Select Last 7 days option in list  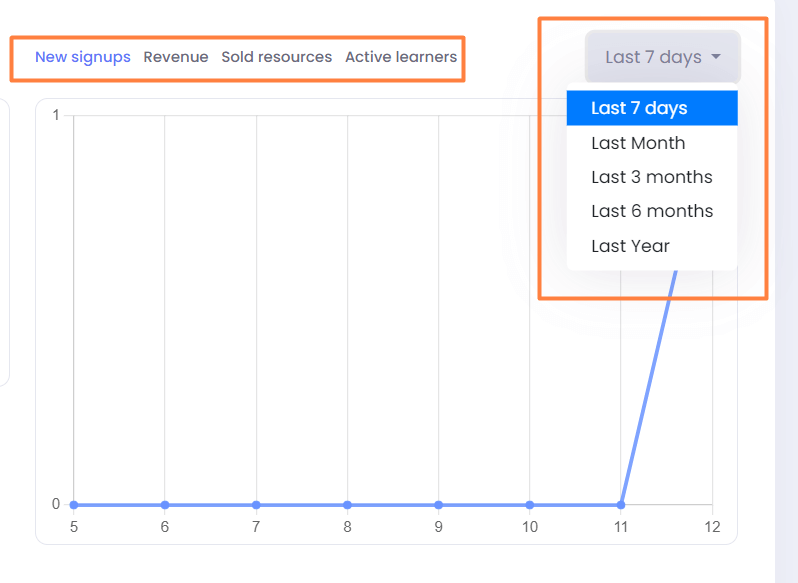(x=652, y=108)
